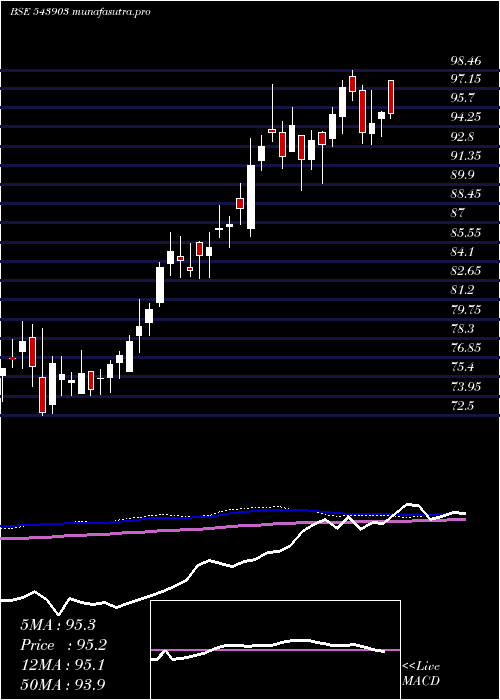The width and height of the screenshot is (500, 700).
Task: Click the 97.15 price axis label
Action: (x=466, y=79)
